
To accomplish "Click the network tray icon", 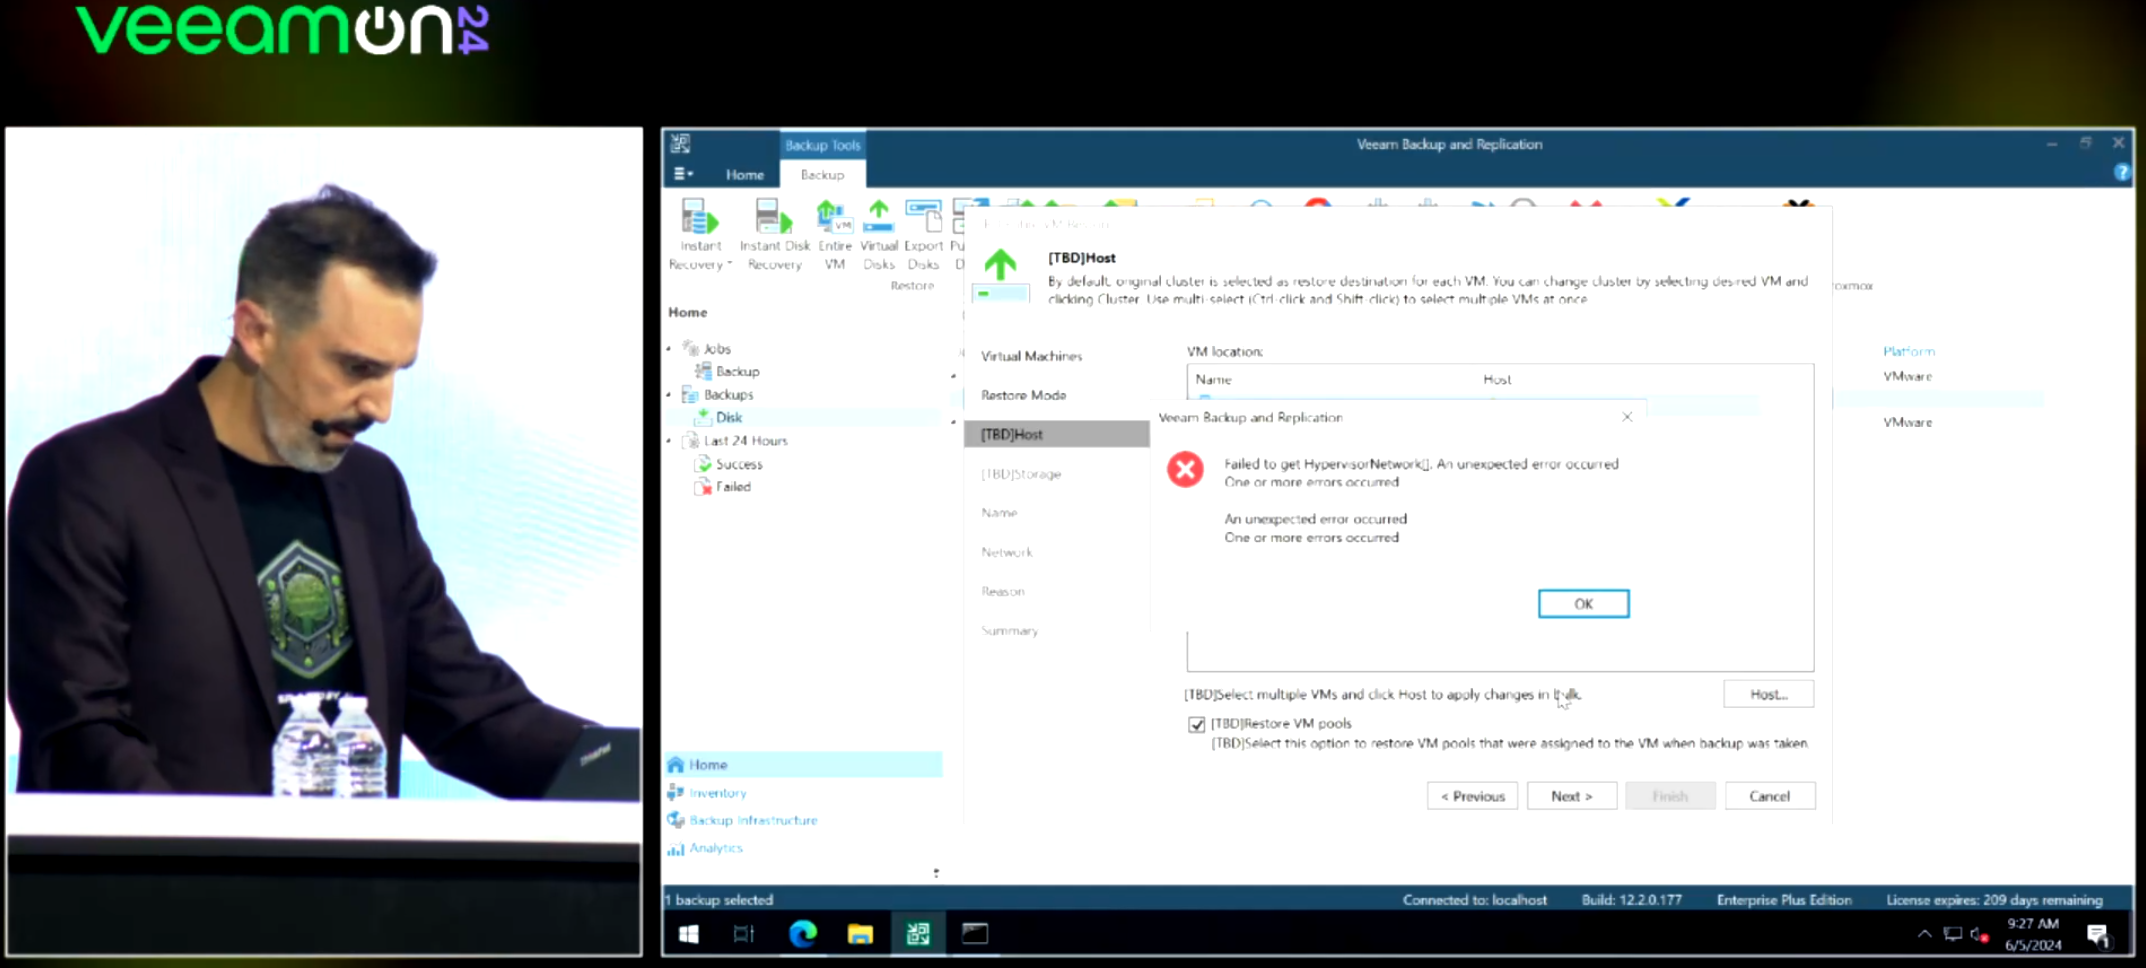I will tap(1952, 934).
